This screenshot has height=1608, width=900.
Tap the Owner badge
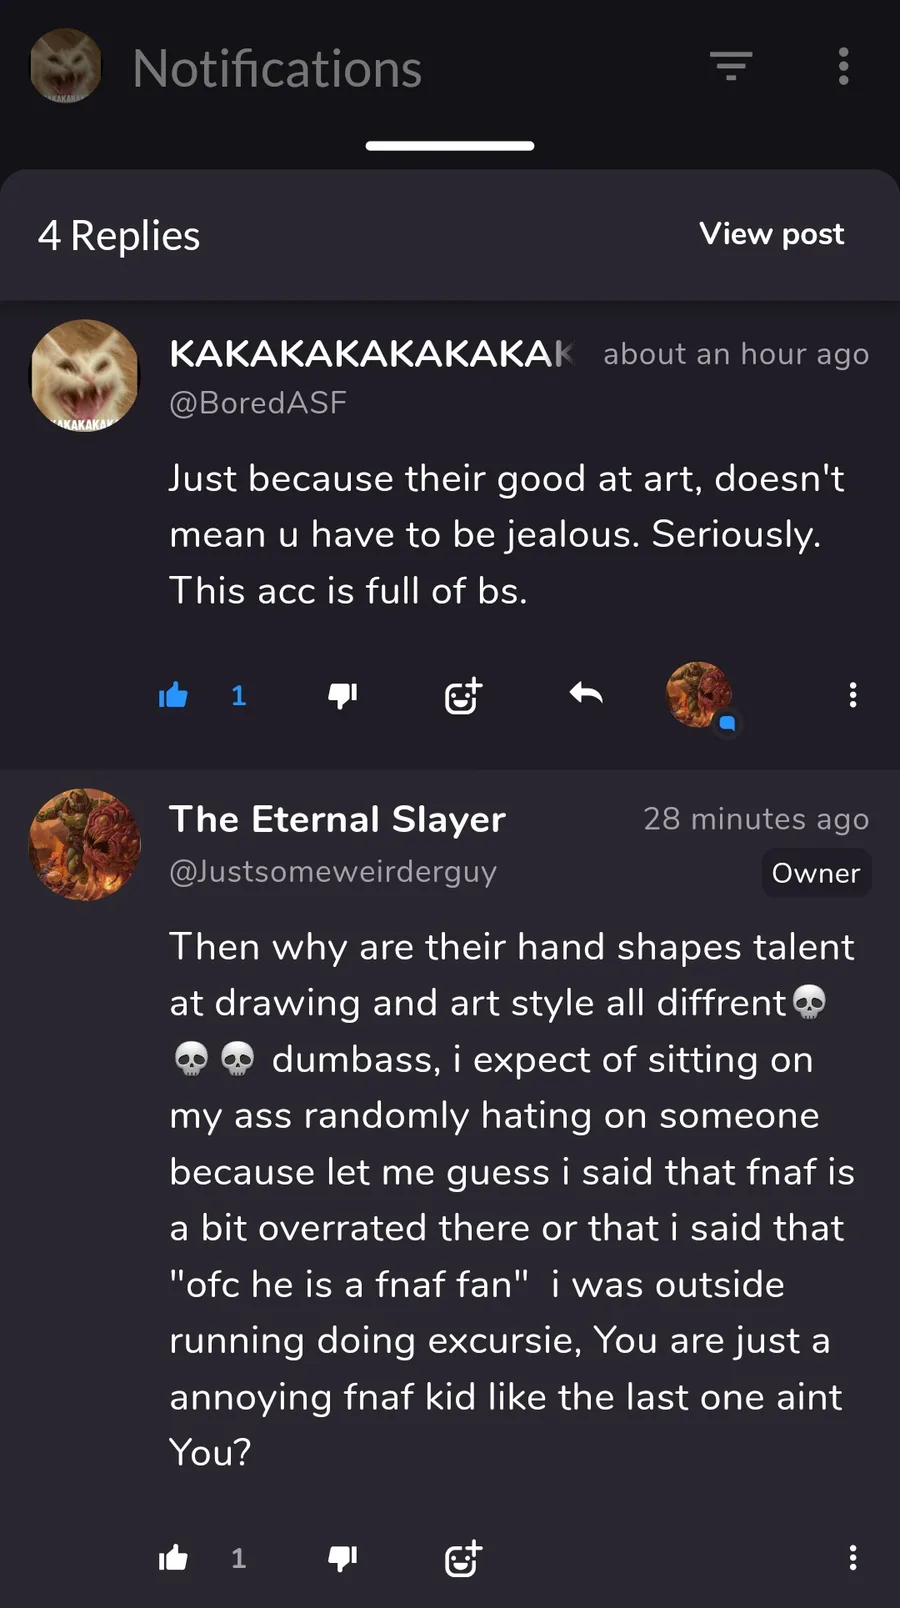(x=815, y=873)
